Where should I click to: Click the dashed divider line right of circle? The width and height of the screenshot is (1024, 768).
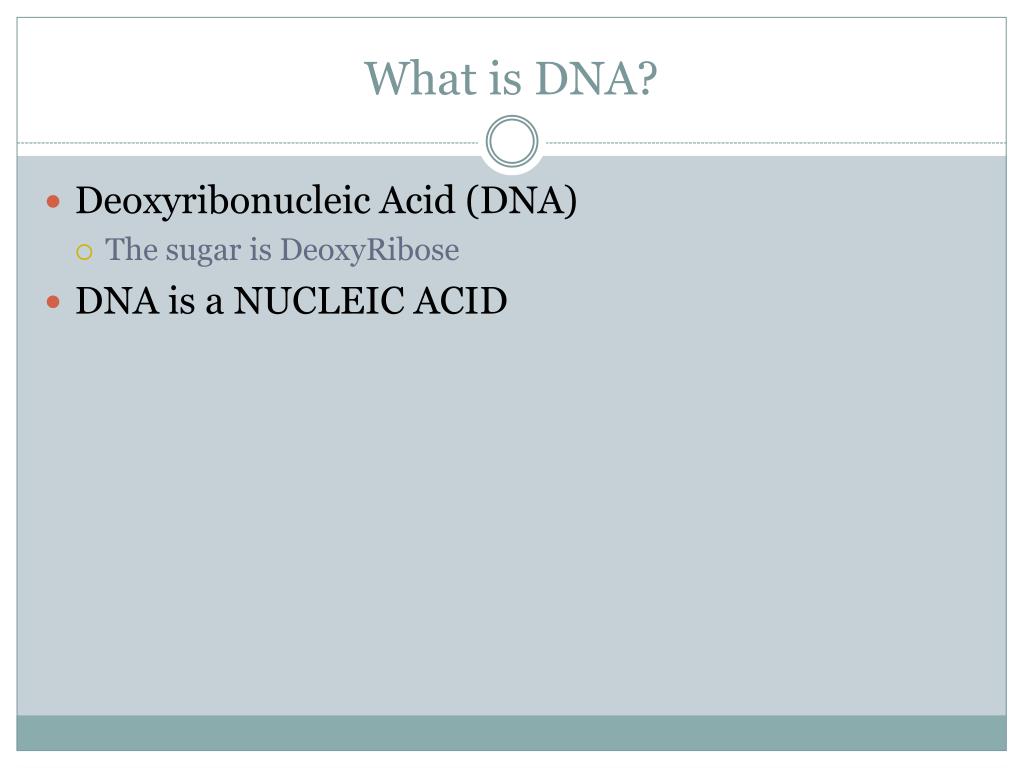click(775, 142)
